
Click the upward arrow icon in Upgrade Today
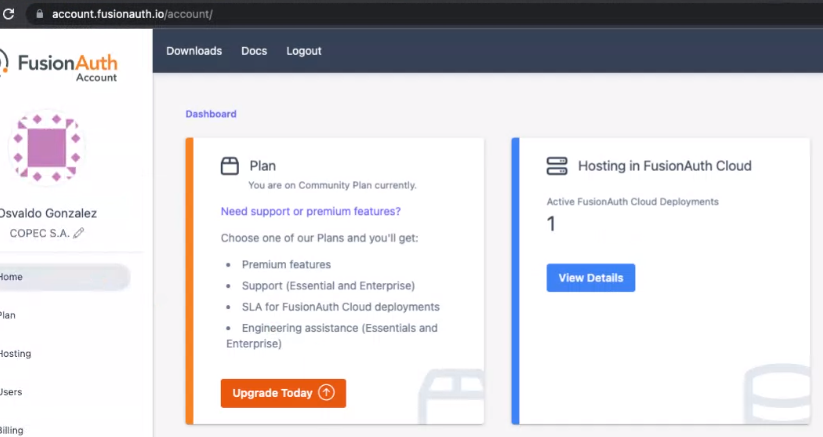[x=326, y=392]
